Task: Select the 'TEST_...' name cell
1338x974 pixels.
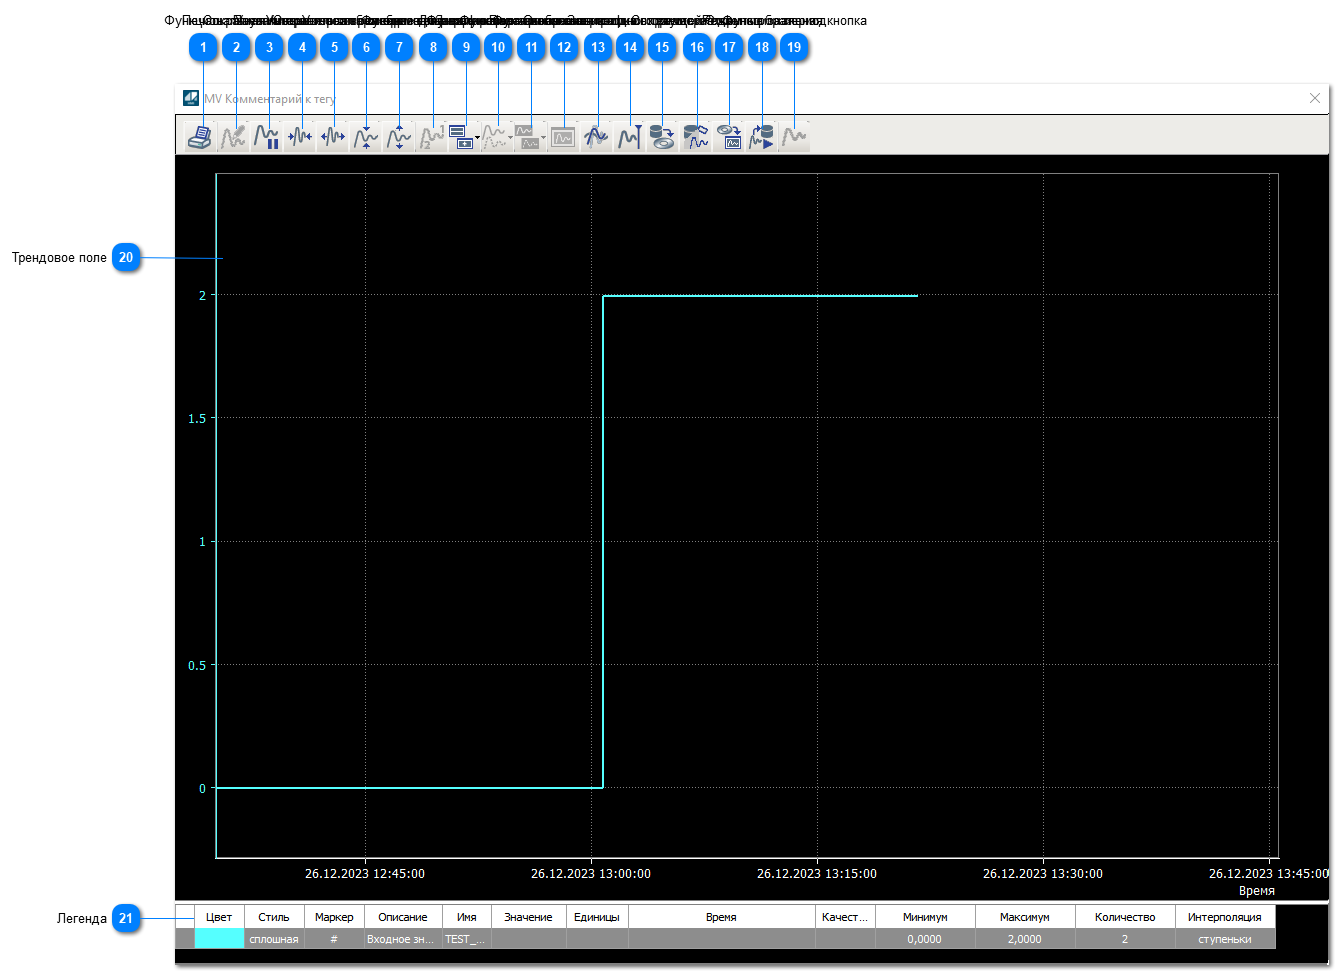Action: tap(467, 939)
